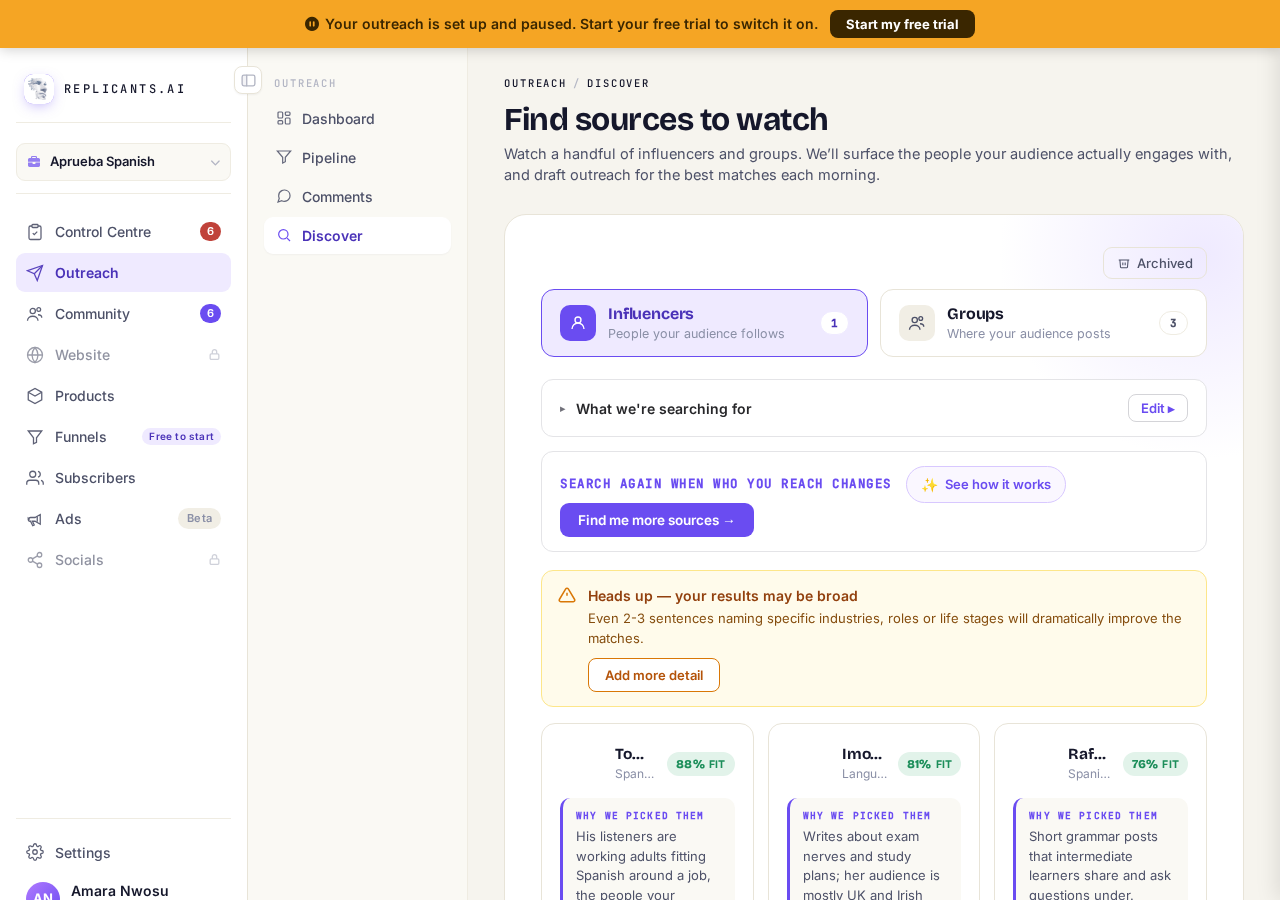Click the Outreach paper-plane icon
This screenshot has width=1280, height=900.
(35, 273)
